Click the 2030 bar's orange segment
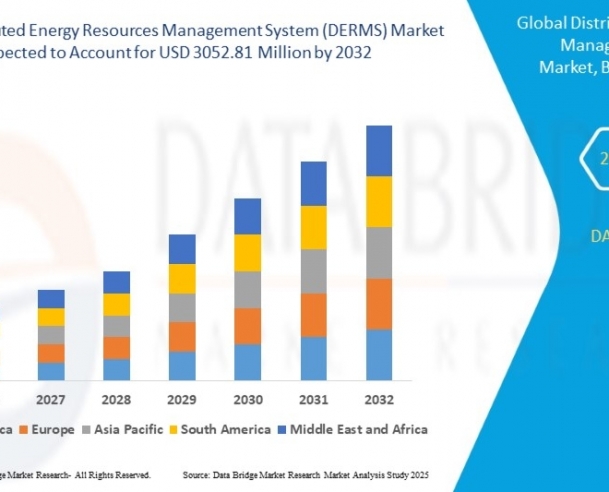 pos(248,326)
